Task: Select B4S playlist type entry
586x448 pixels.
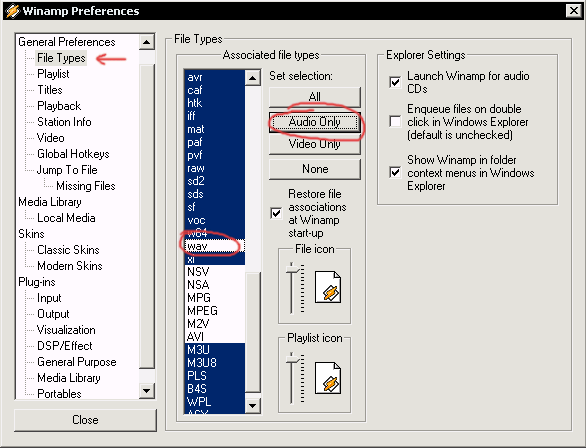Action: pyautogui.click(x=215, y=389)
